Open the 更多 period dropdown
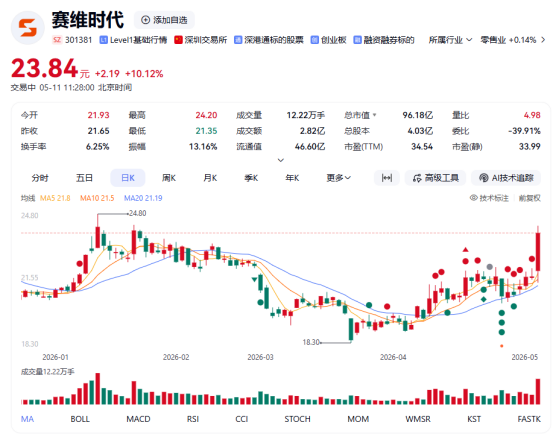This screenshot has width=553, height=438. [x=338, y=178]
